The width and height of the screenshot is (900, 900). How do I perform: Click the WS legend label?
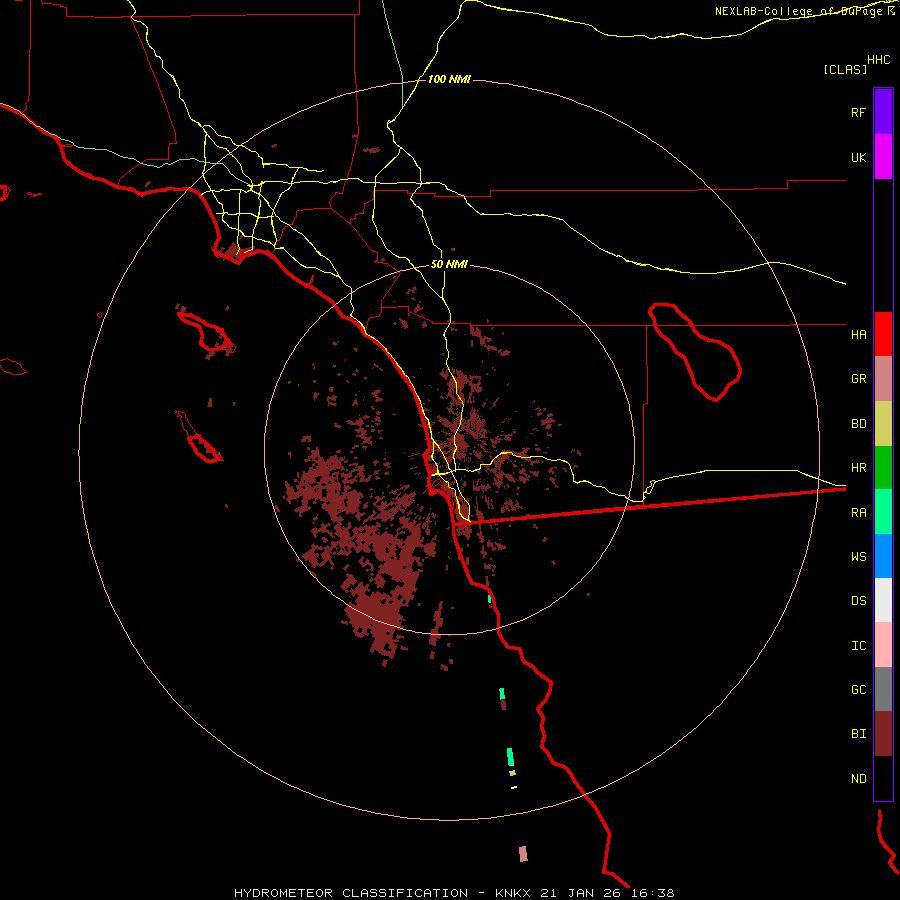858,557
